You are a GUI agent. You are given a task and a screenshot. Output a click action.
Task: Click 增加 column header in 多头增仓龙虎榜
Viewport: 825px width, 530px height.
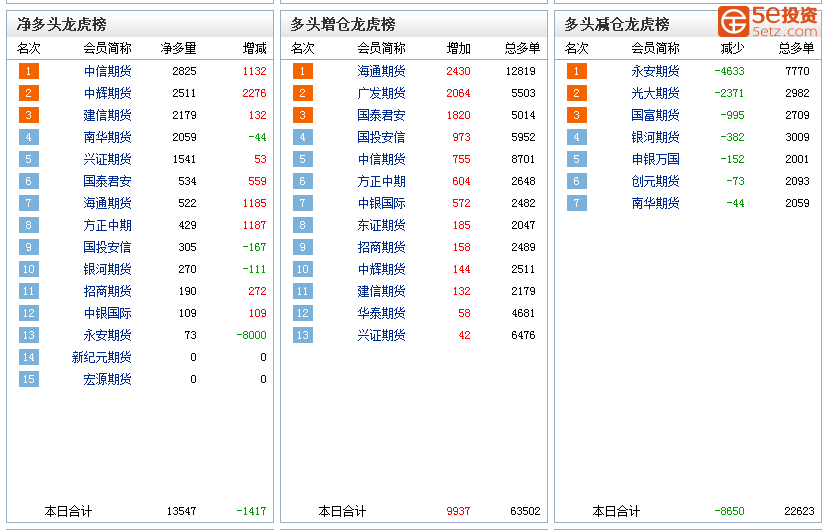459,48
